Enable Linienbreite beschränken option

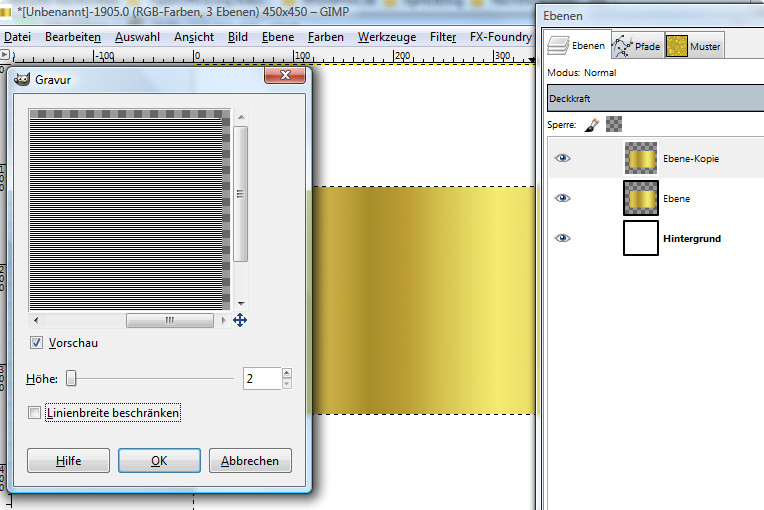(x=36, y=413)
